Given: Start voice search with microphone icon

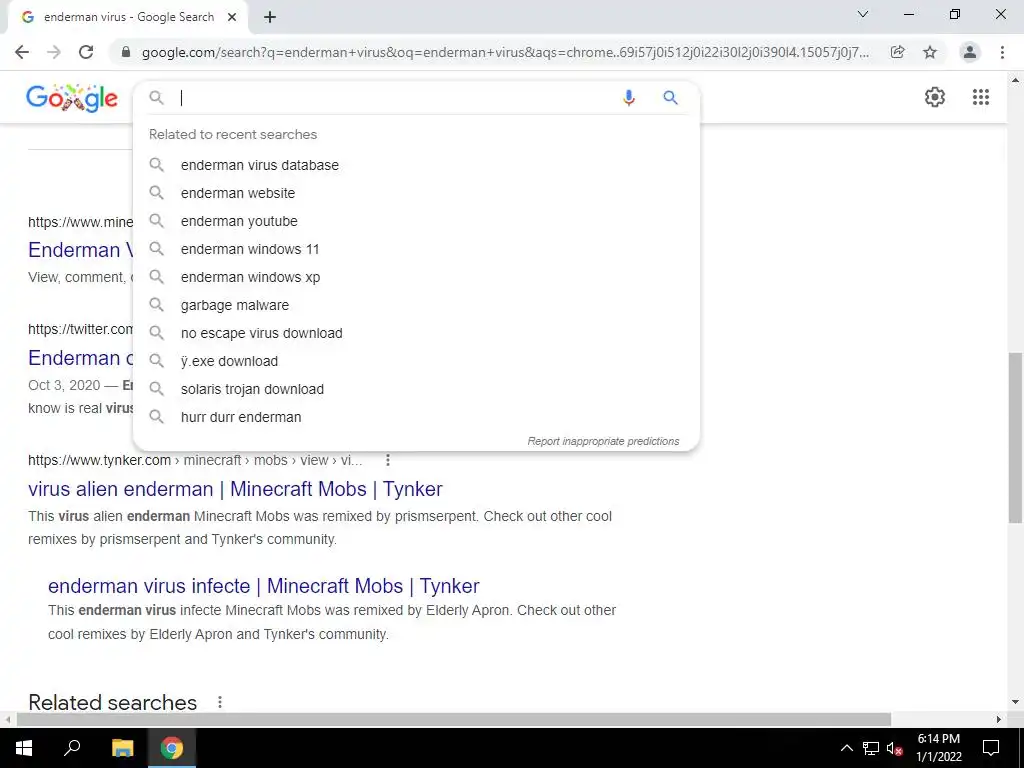Looking at the screenshot, I should (x=628, y=98).
